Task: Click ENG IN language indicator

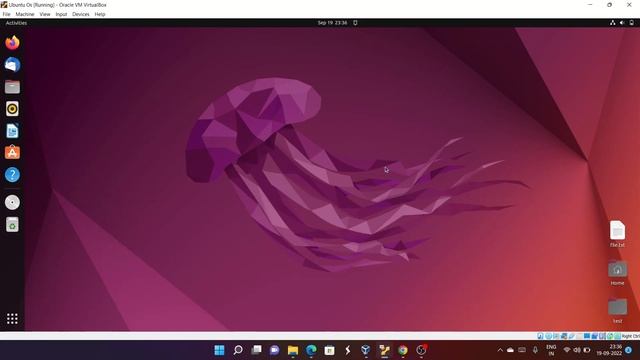Action: (551, 350)
